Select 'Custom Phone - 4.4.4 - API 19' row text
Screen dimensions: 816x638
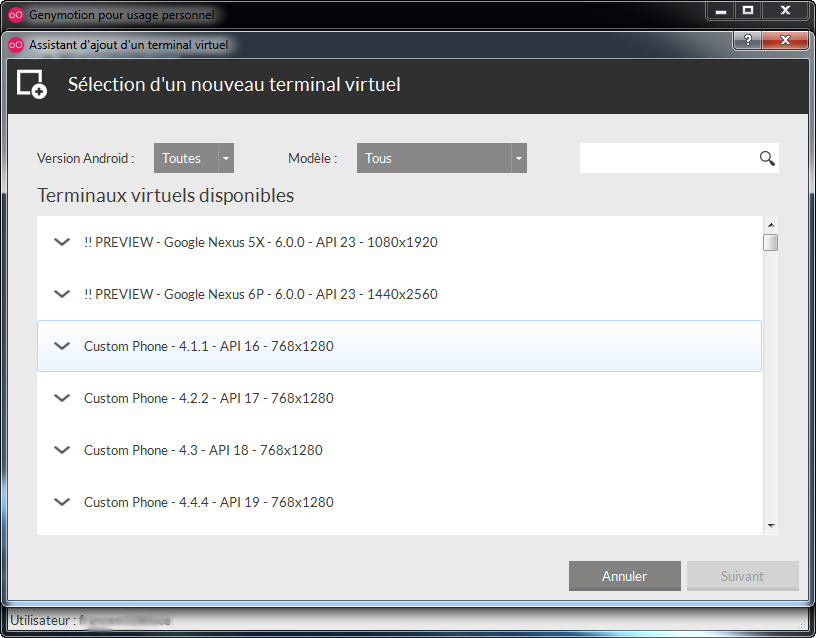coord(209,502)
